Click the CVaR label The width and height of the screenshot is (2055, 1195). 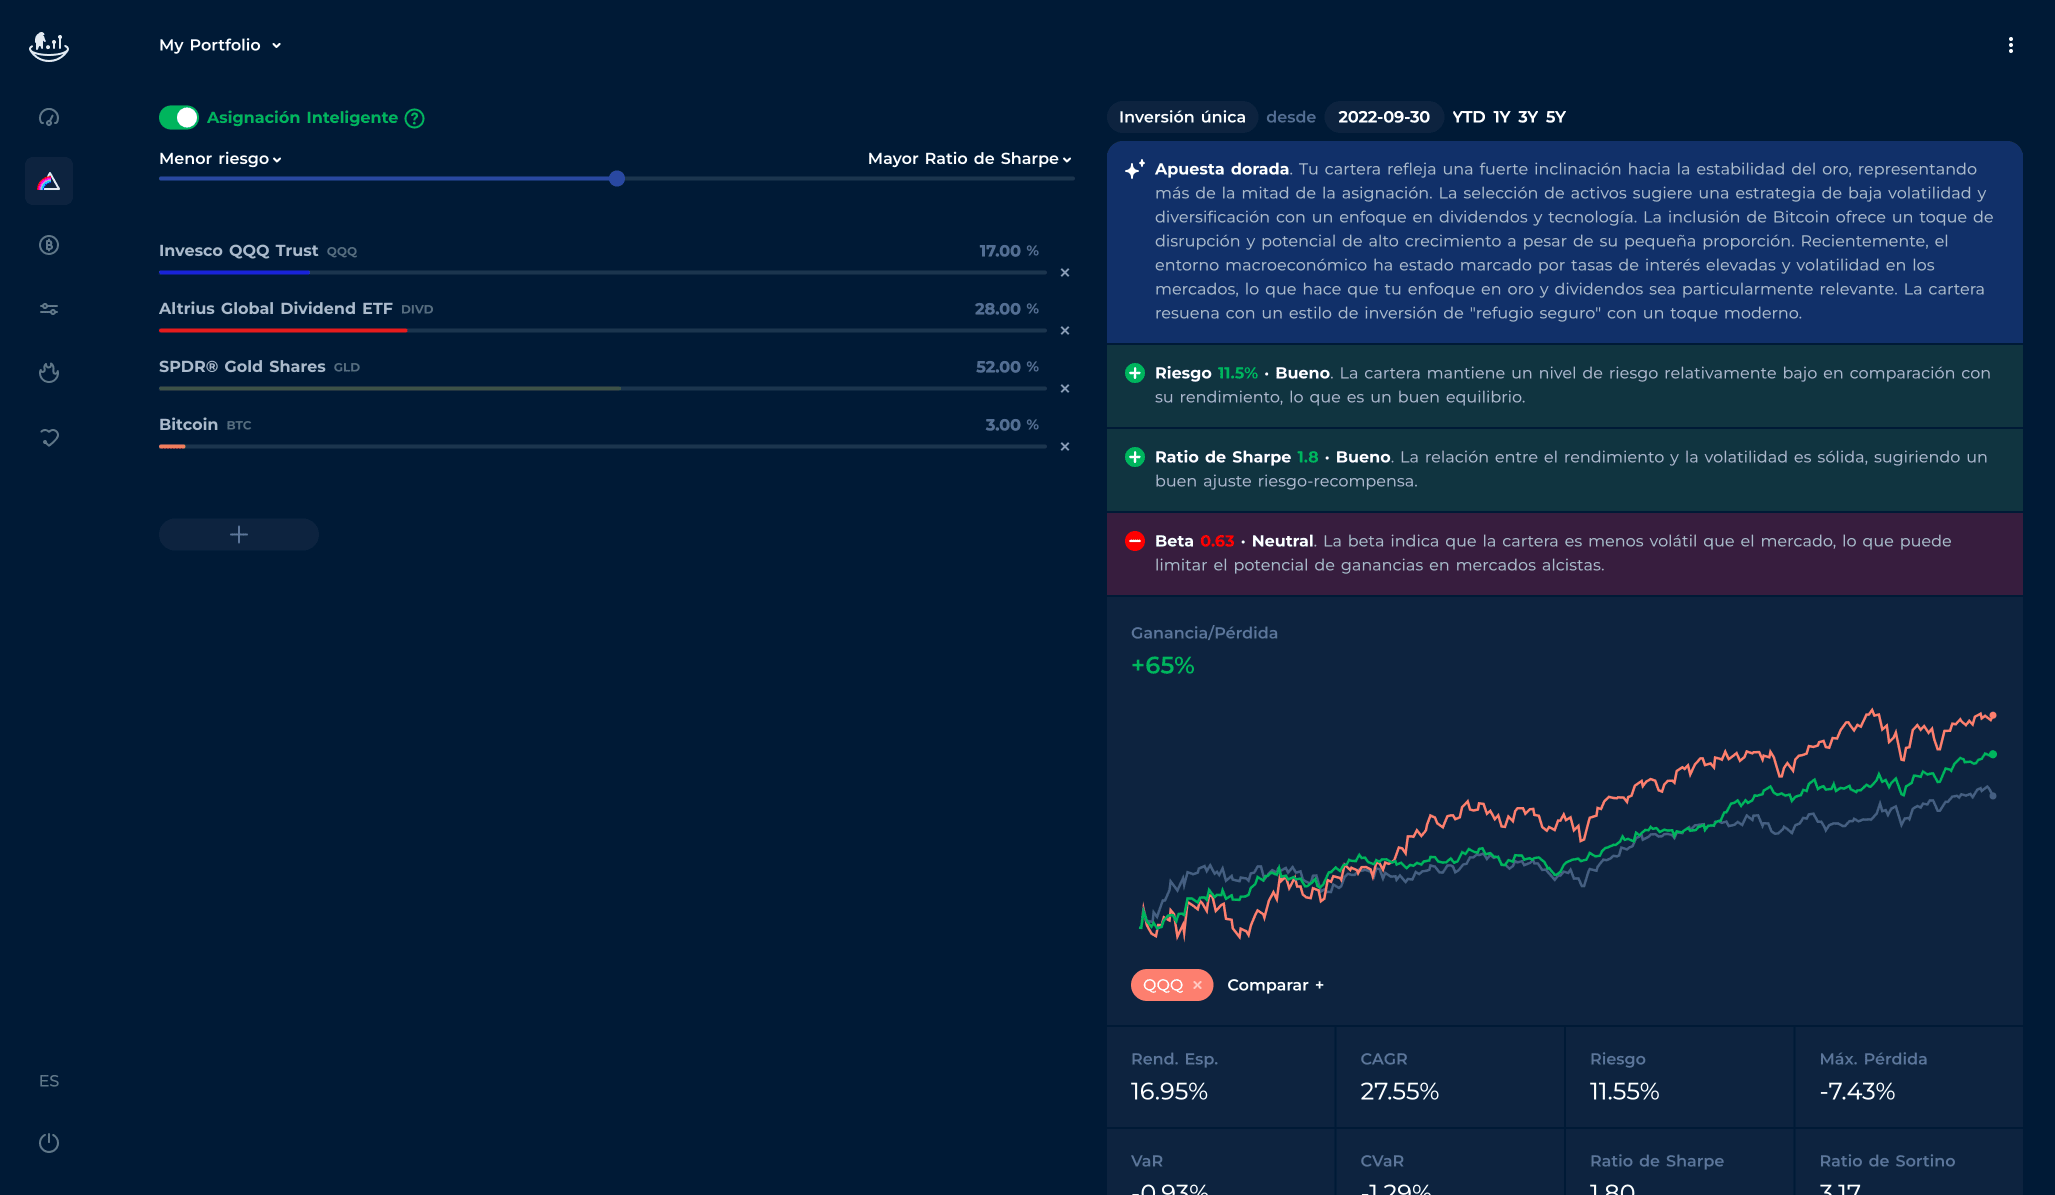click(x=1382, y=1161)
